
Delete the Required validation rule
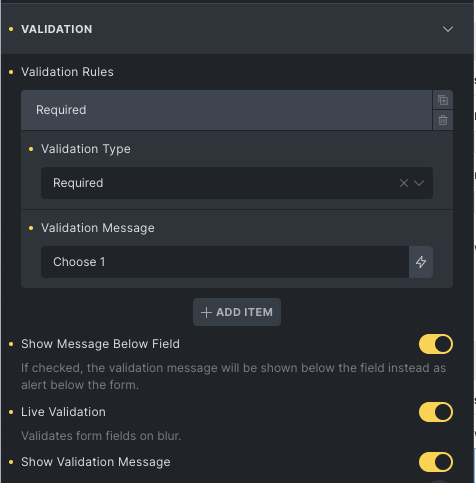click(443, 120)
